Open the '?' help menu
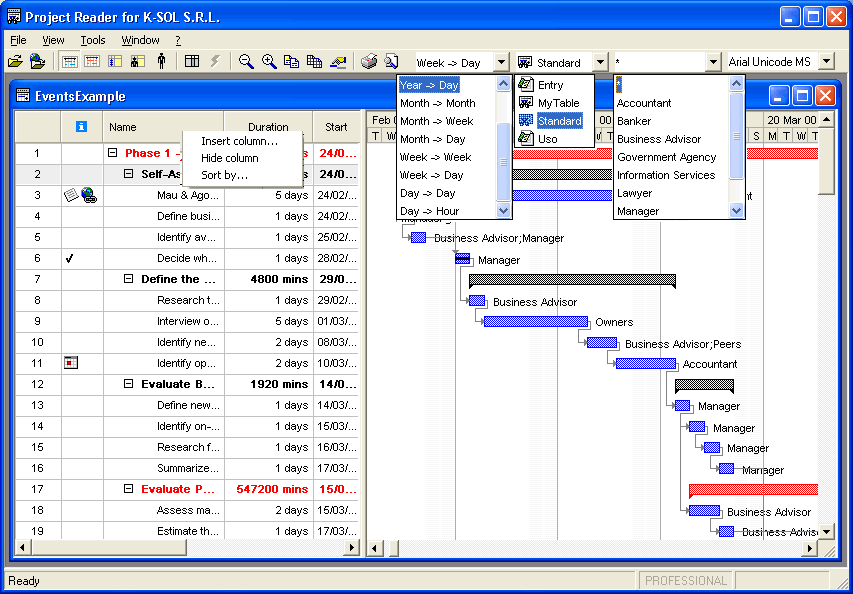The width and height of the screenshot is (853, 594). [x=178, y=40]
